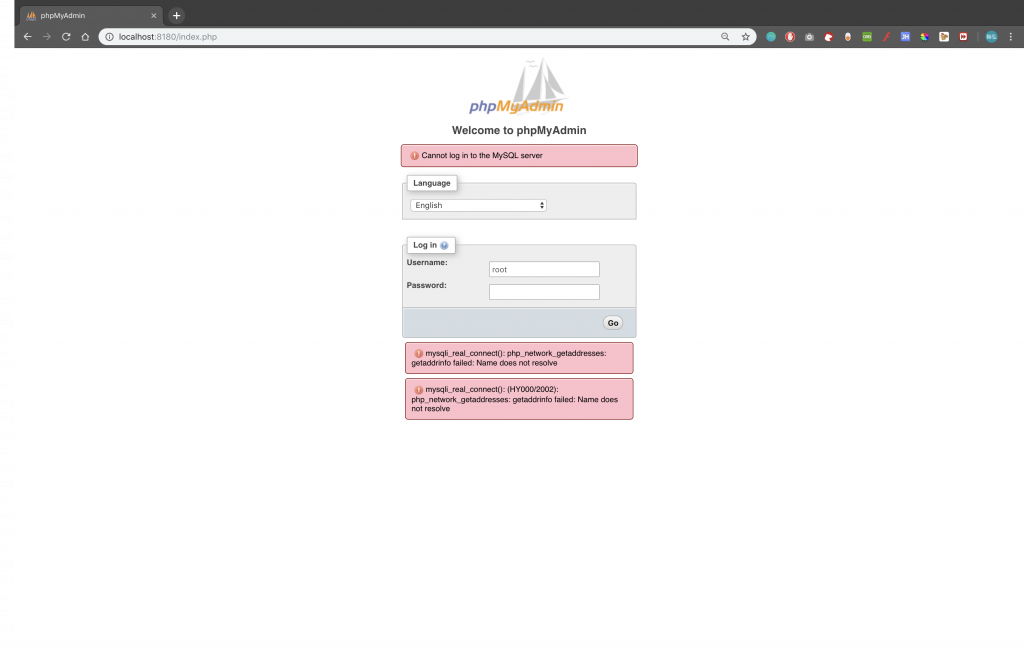This screenshot has width=1024, height=648.
Task: Click the HY000/2002 error message
Action: [519, 399]
